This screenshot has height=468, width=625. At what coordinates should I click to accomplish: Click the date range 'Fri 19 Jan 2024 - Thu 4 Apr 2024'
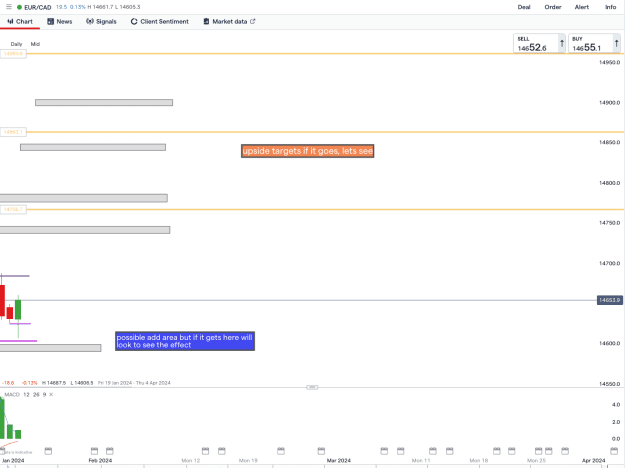pos(134,383)
